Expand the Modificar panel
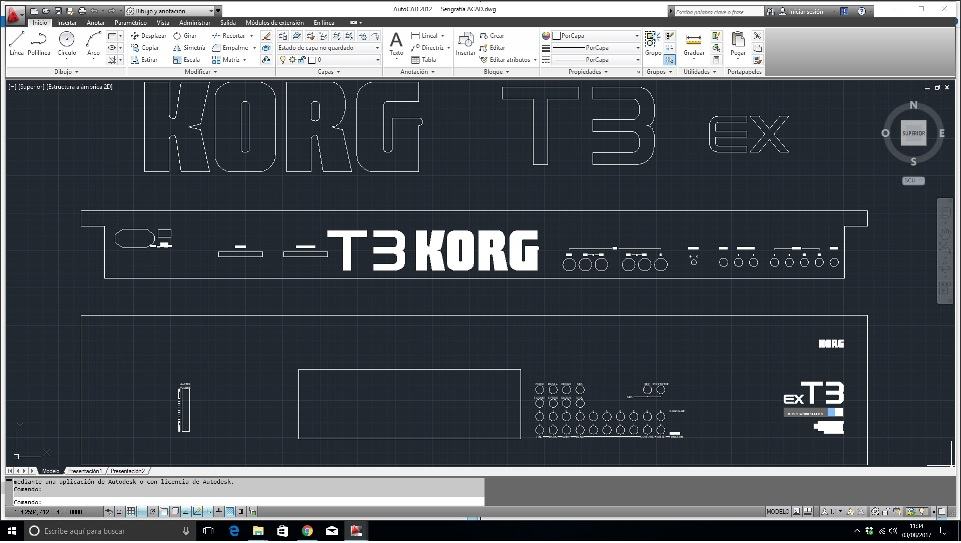Screen dimensions: 961x543 pyautogui.click(x=201, y=72)
